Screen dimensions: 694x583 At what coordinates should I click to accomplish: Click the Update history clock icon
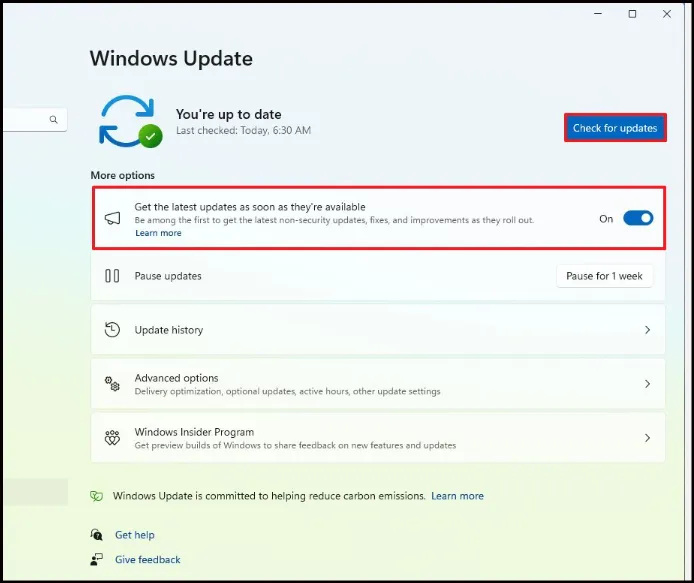tap(112, 330)
